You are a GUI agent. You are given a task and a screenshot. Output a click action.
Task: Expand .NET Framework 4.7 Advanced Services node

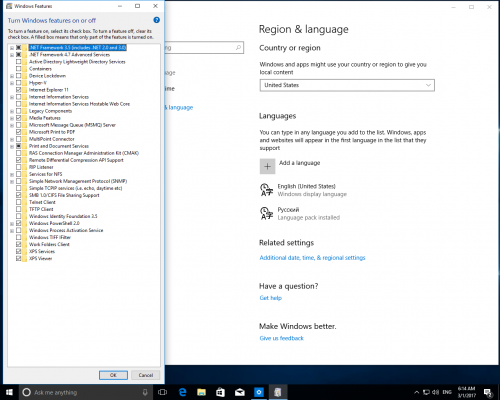pyautogui.click(x=12, y=55)
